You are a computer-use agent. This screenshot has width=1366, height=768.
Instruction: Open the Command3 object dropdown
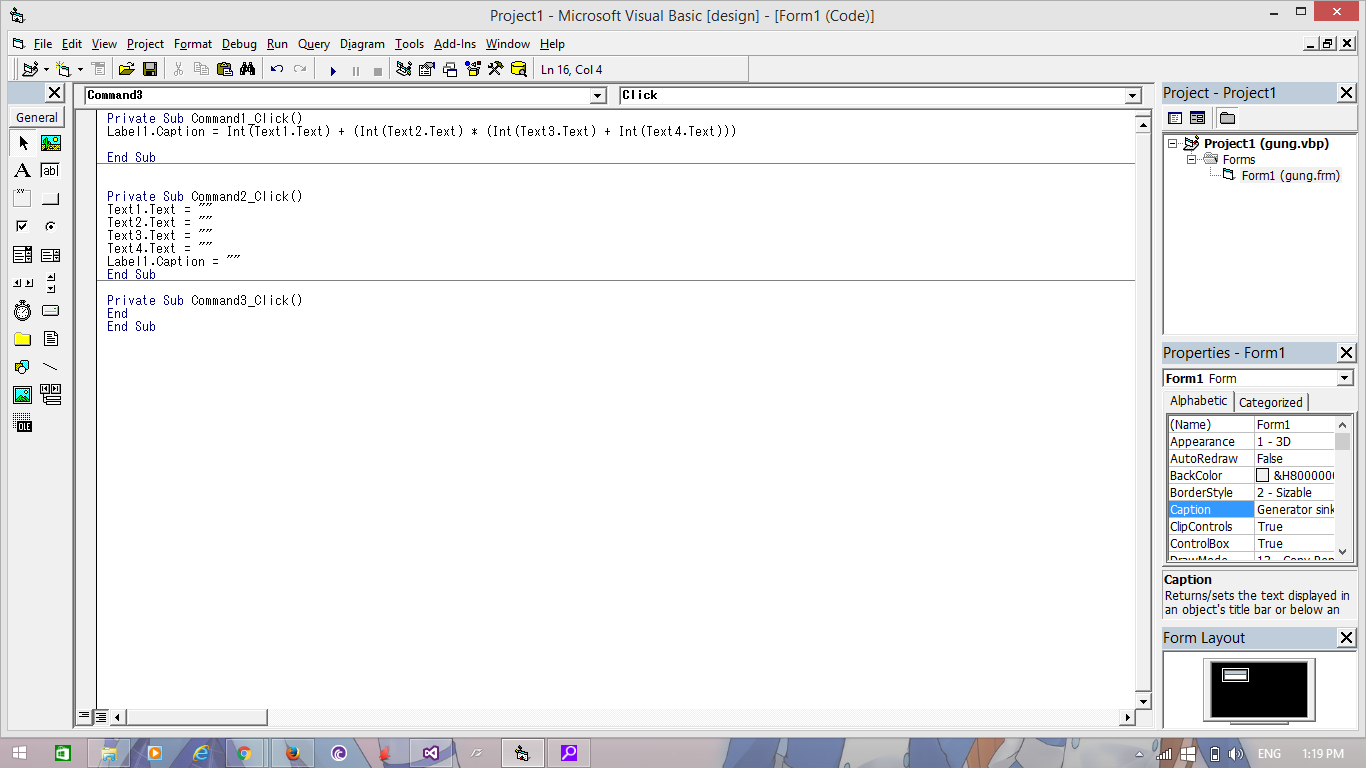point(598,96)
